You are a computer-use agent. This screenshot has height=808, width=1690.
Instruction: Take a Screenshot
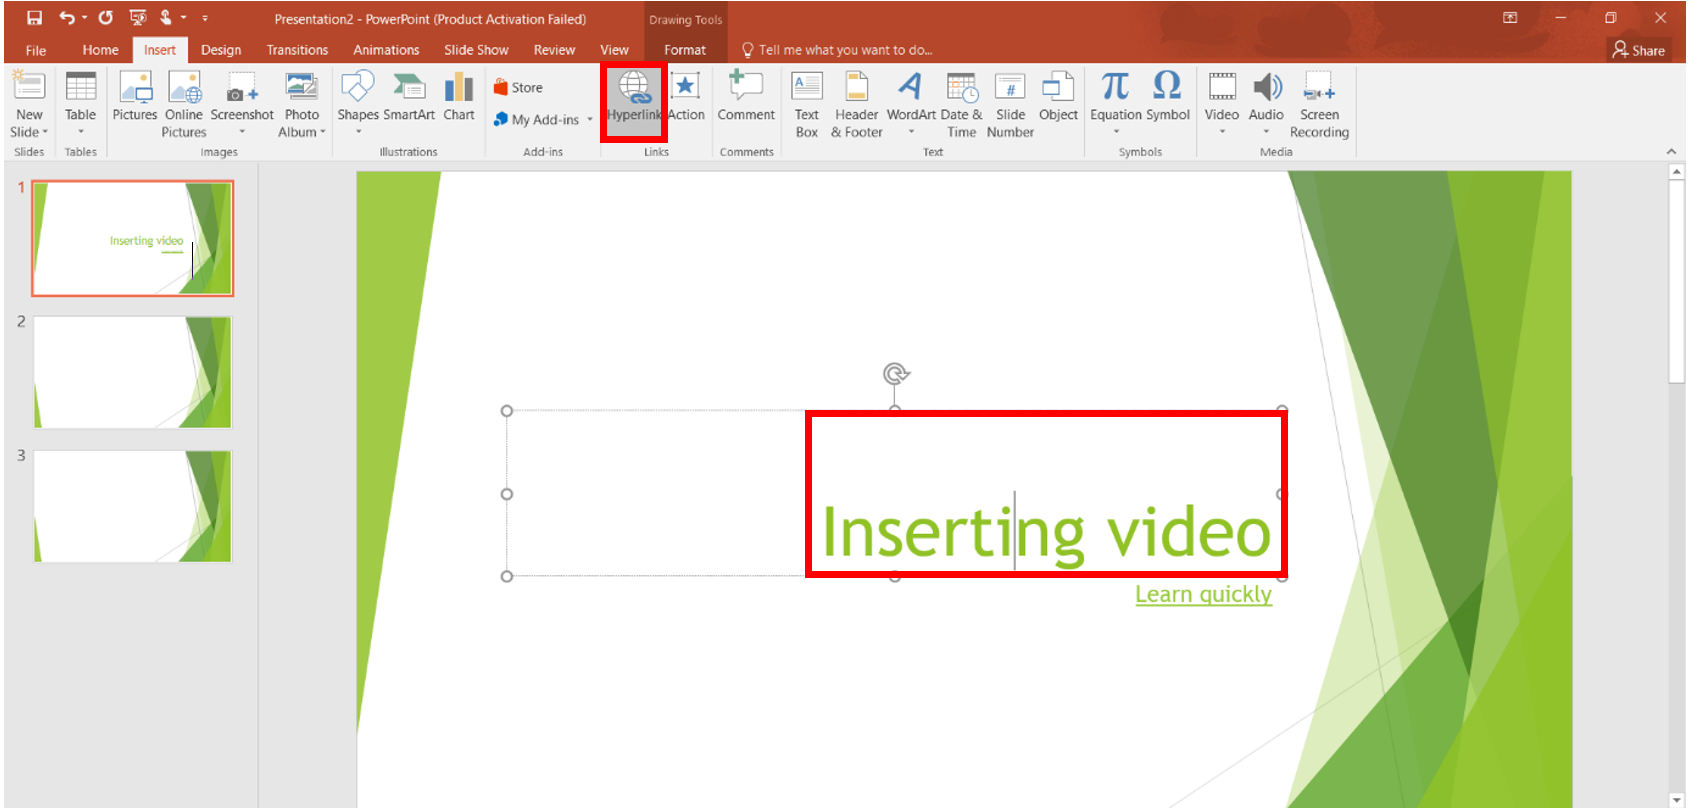pos(242,104)
